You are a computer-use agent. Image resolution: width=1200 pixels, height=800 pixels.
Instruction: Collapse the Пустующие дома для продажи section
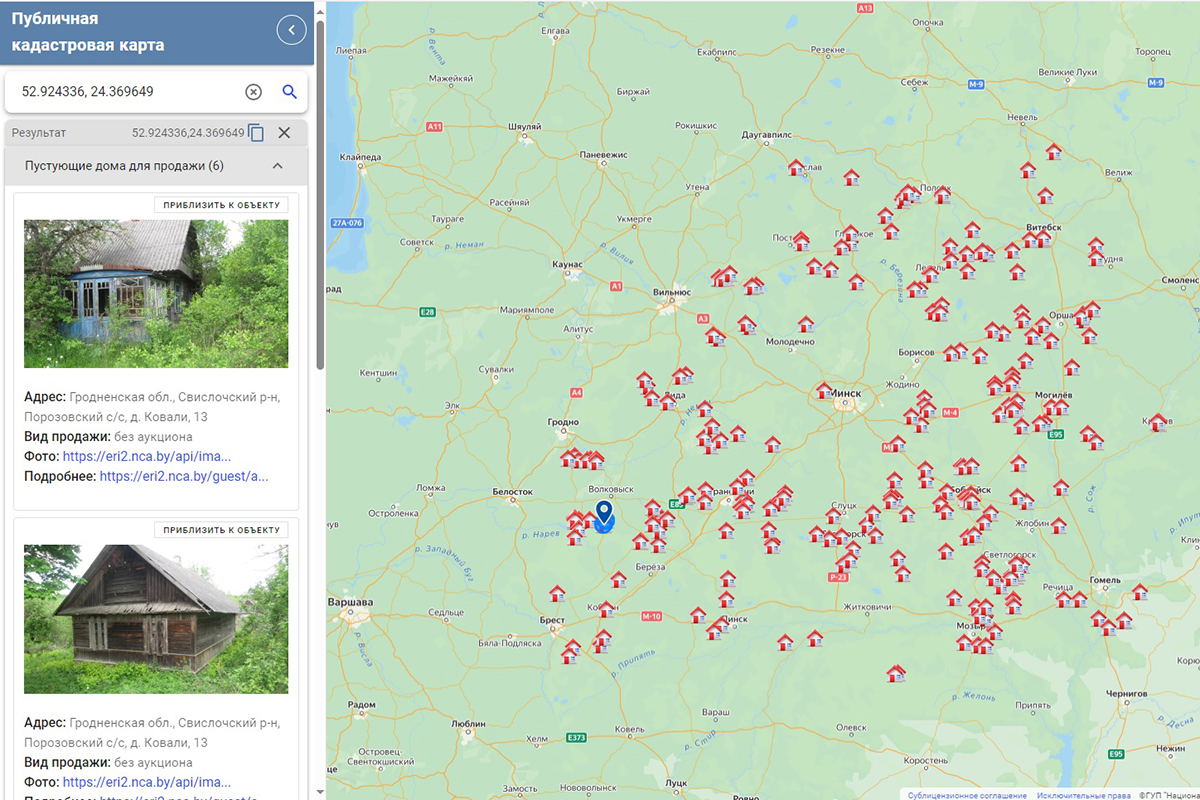pyautogui.click(x=278, y=166)
